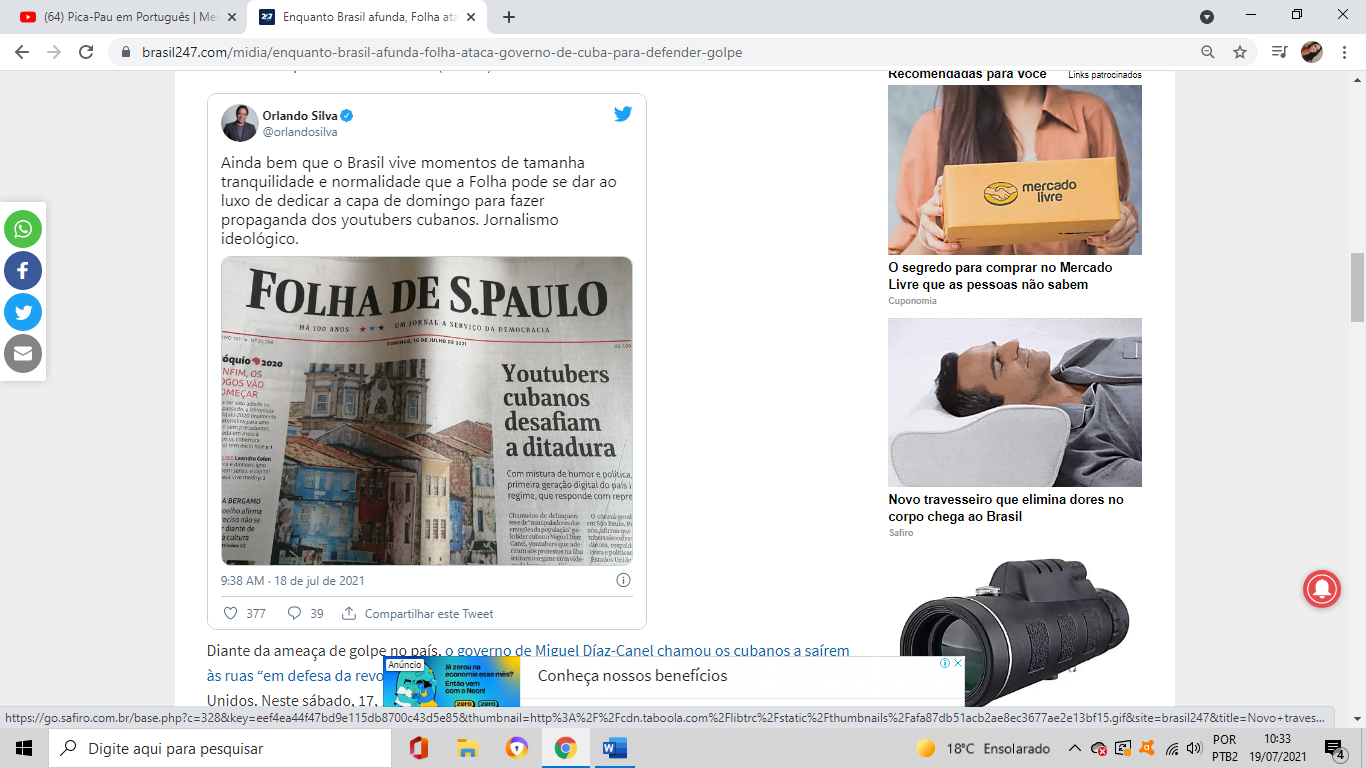Click Orlando Silva profile avatar
The height and width of the screenshot is (768, 1366).
[240, 123]
